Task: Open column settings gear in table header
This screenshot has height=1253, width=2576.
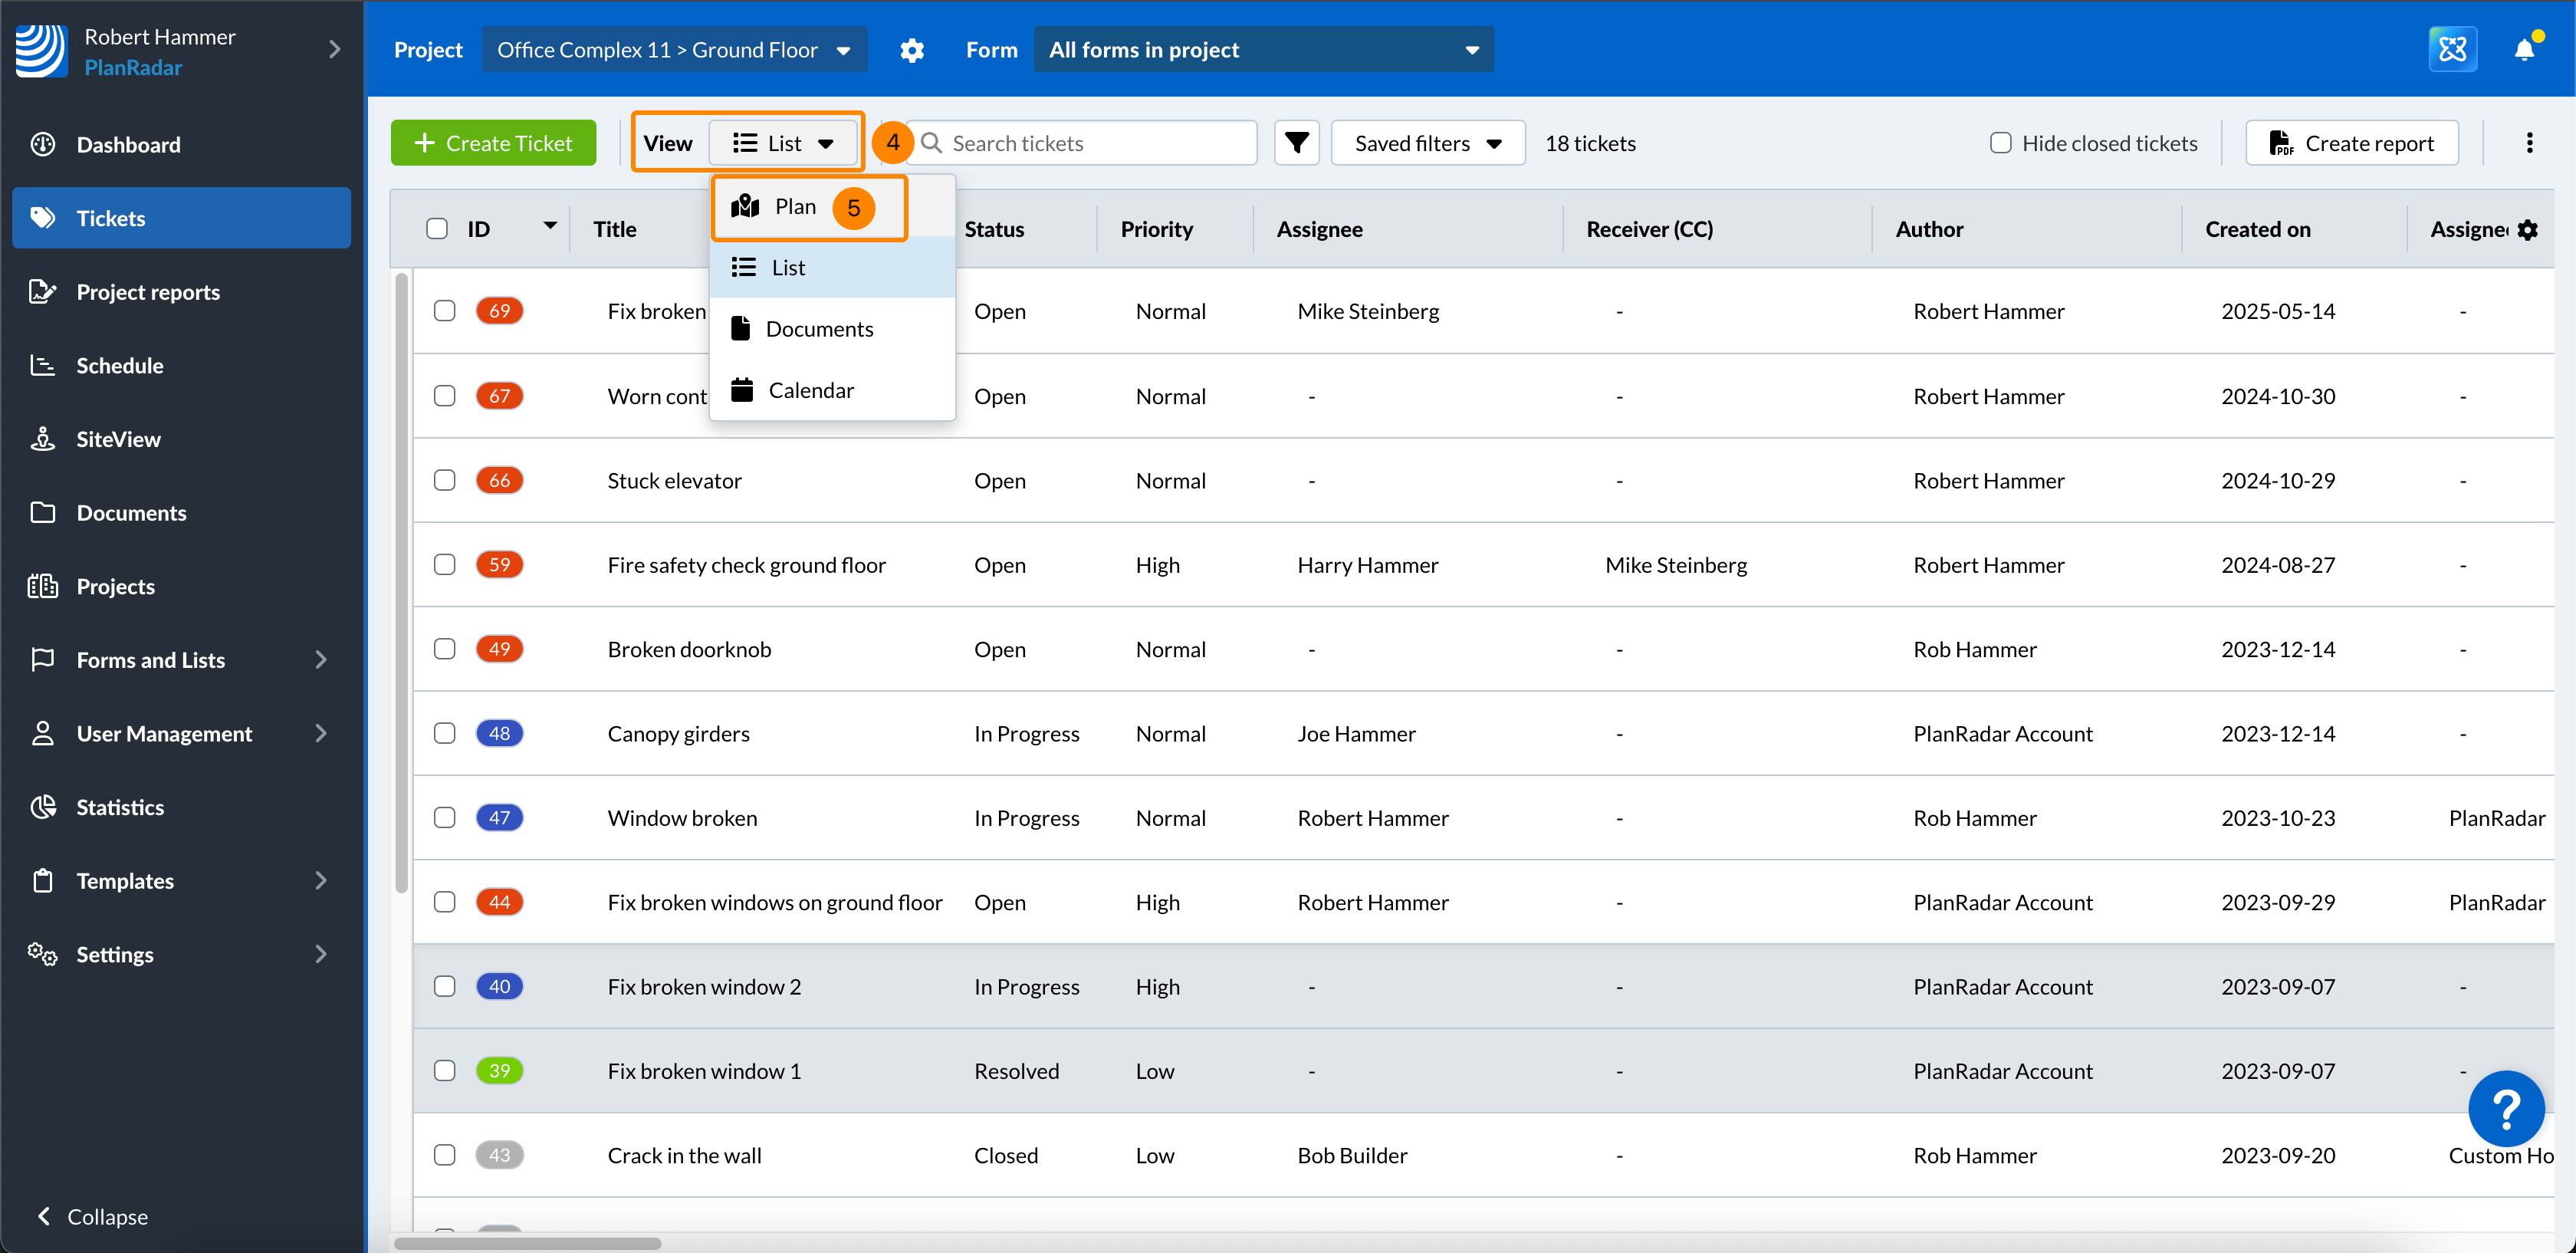Action: tap(2528, 230)
